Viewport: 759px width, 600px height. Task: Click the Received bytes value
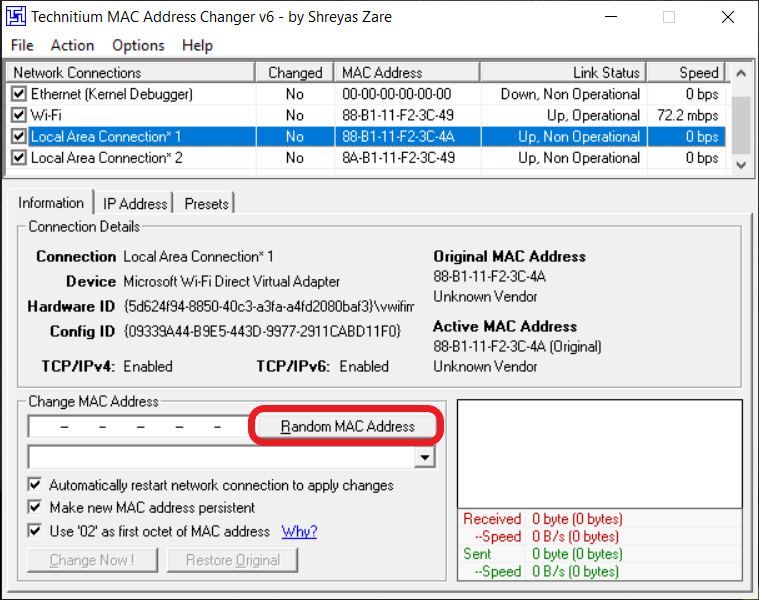(x=577, y=519)
